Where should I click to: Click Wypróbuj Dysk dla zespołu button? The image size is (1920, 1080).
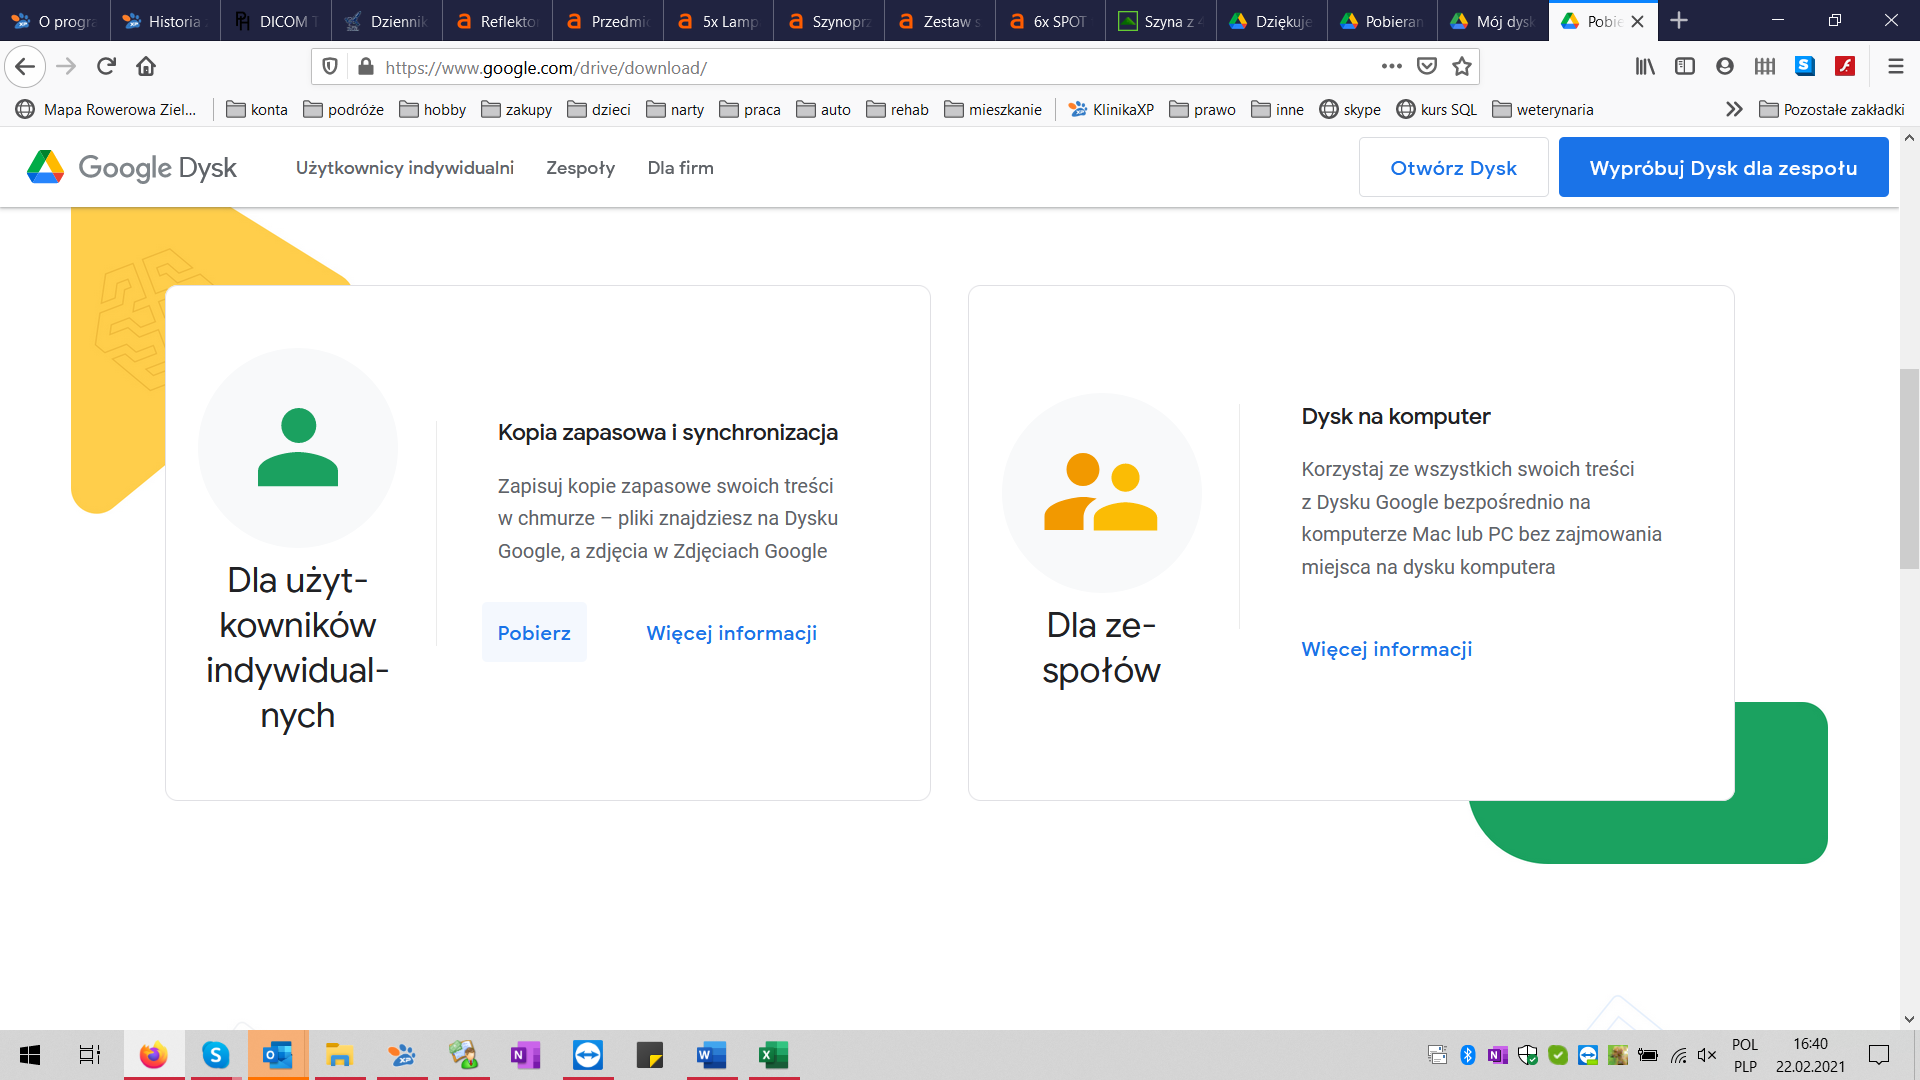click(1723, 167)
